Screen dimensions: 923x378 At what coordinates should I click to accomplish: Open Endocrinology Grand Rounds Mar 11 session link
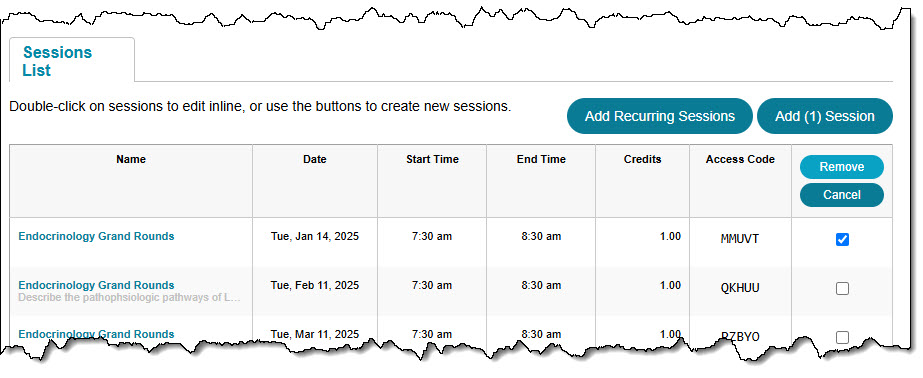coord(97,334)
